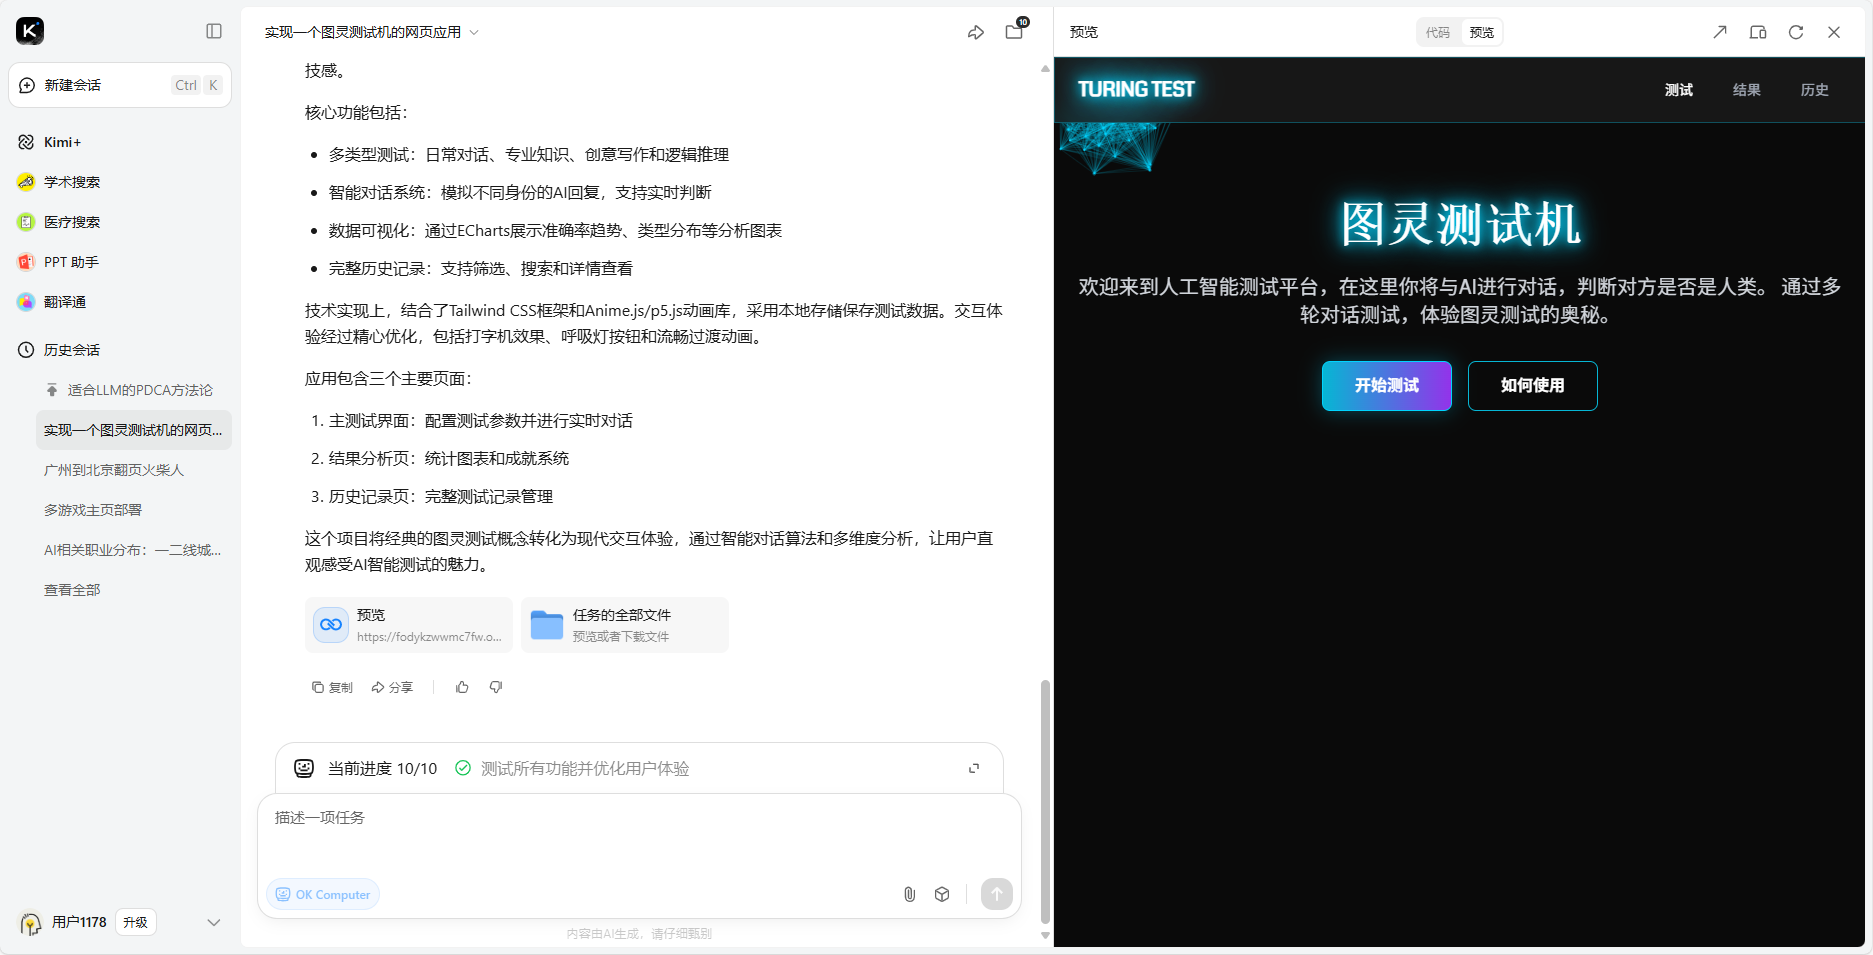Collapse the left sidebar panel
1873x955 pixels.
pyautogui.click(x=214, y=31)
